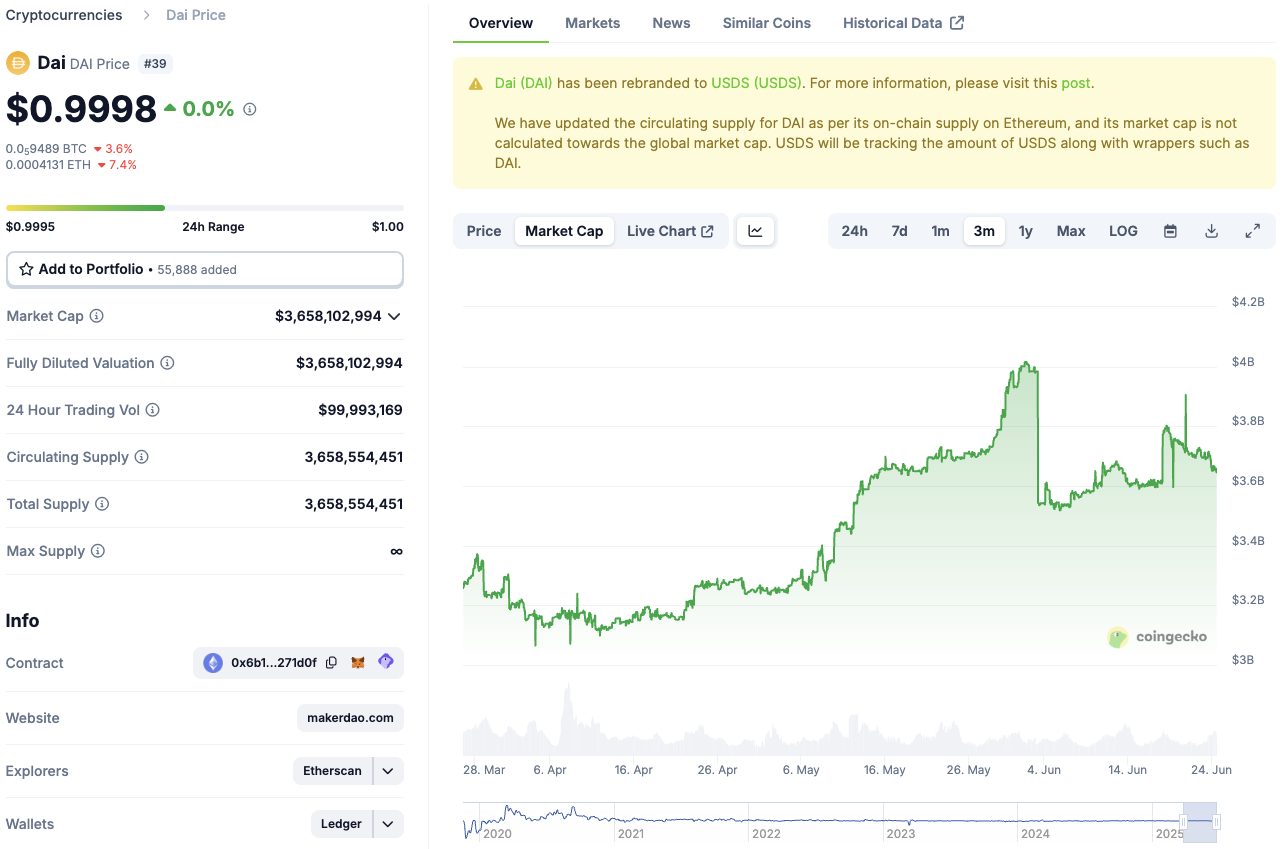Click the left handle of chart range navigator
The image size is (1285, 849).
point(1183,822)
